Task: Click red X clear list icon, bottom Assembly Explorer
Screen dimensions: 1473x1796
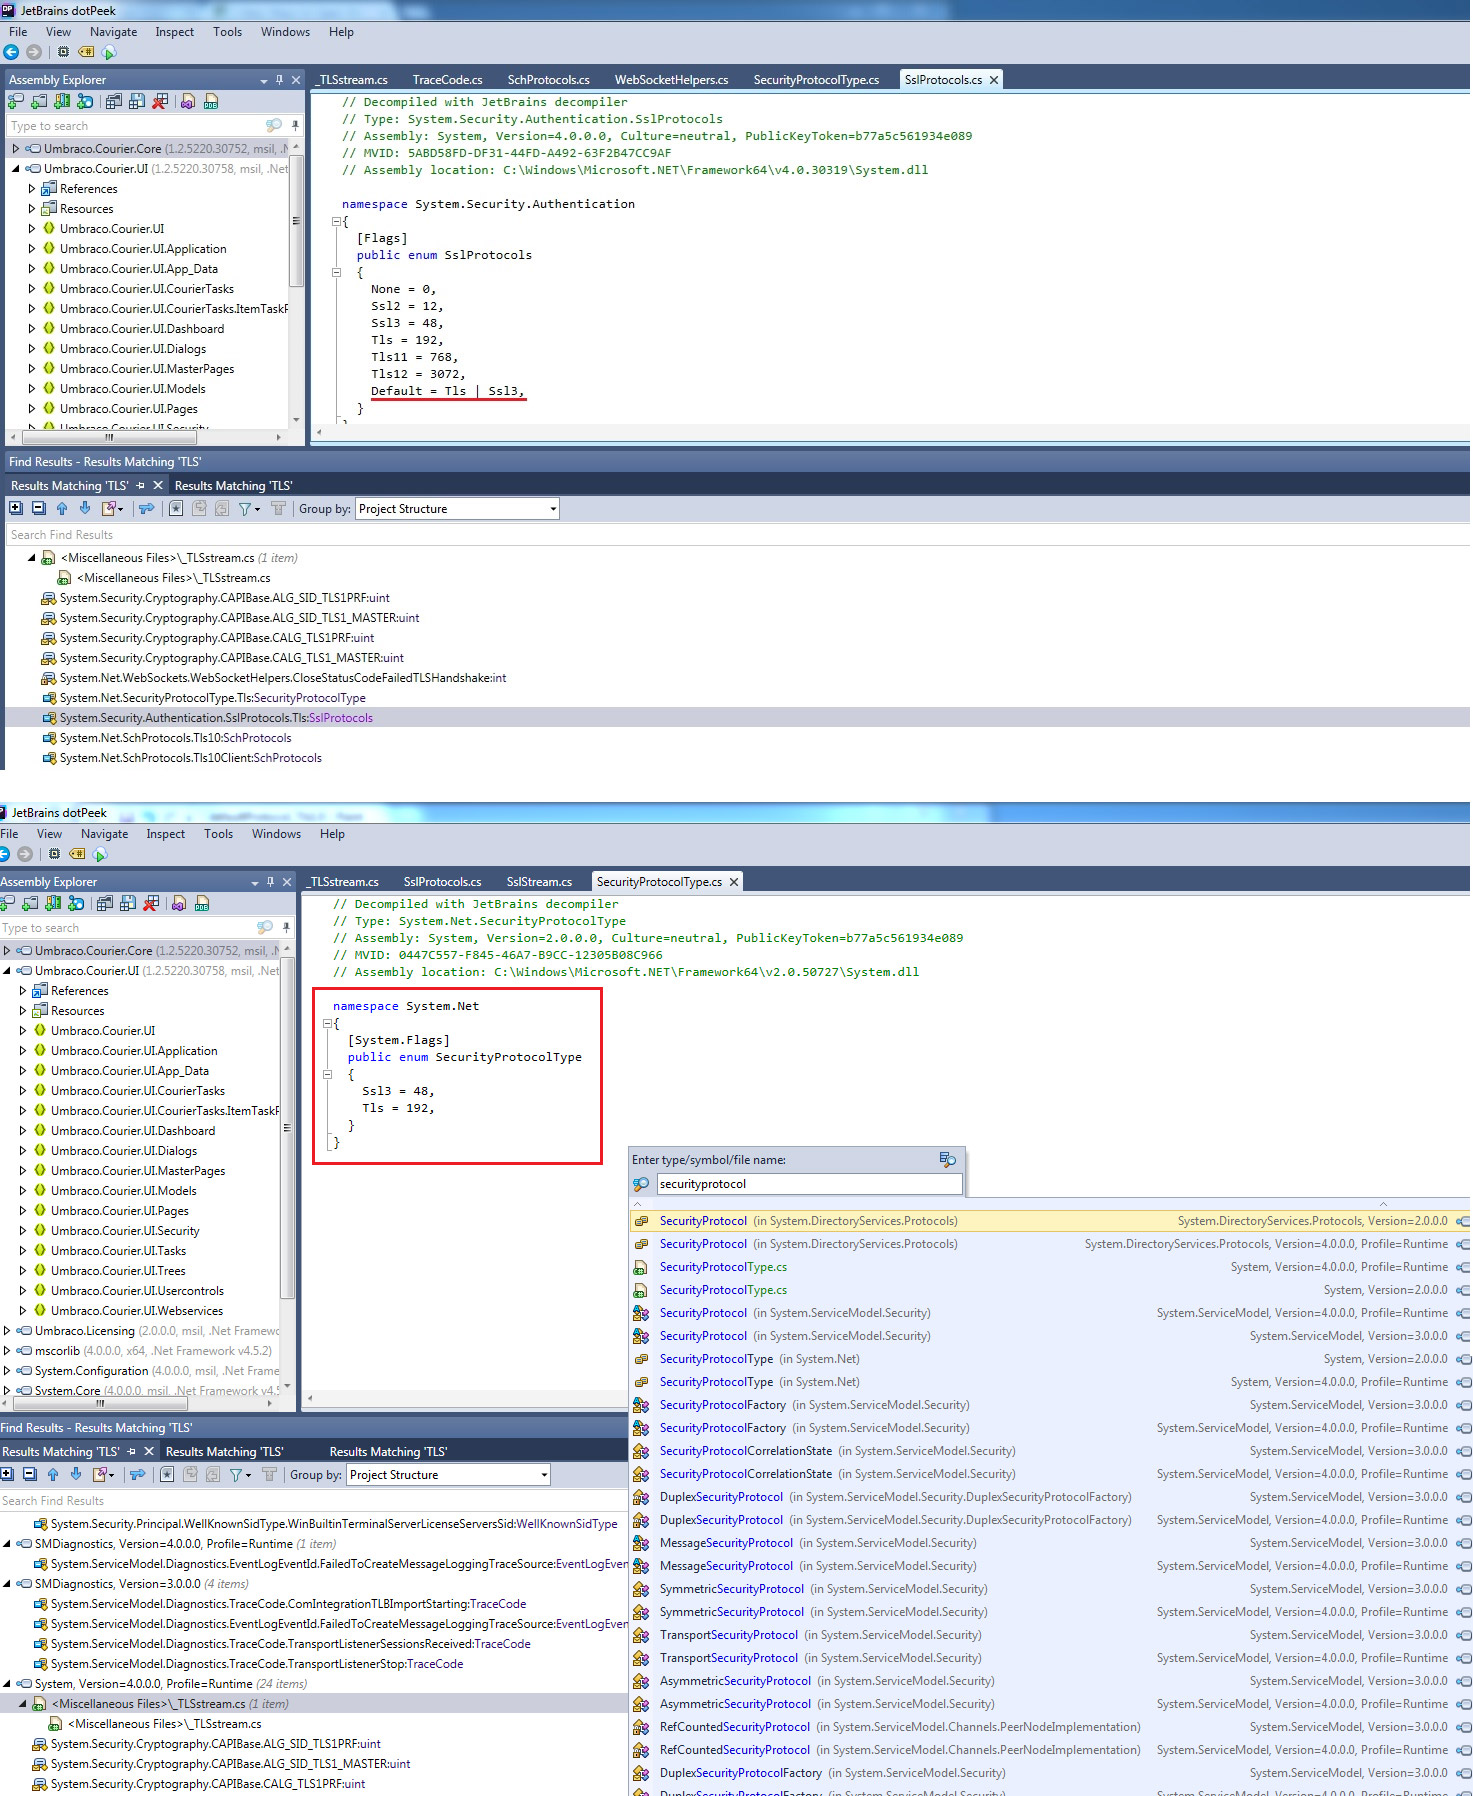Action: click(x=151, y=903)
